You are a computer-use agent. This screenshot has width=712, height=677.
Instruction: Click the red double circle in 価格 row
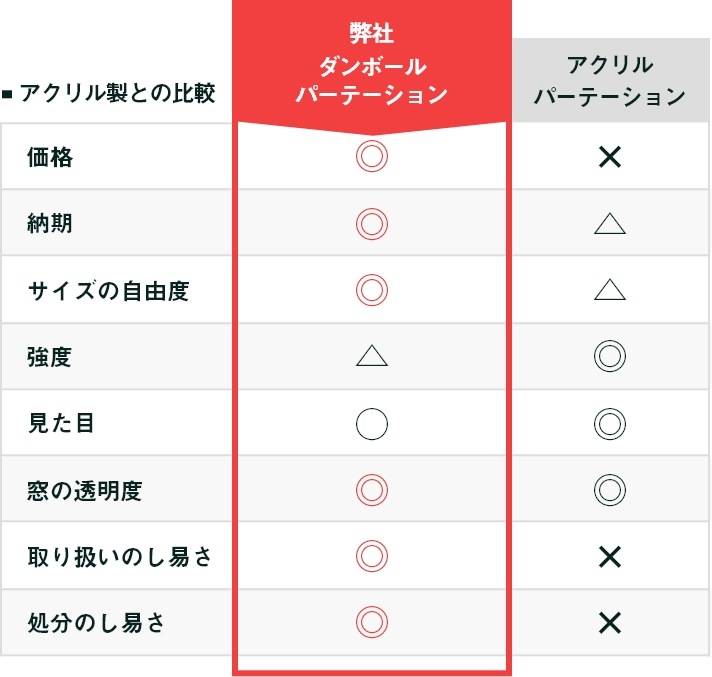click(371, 157)
